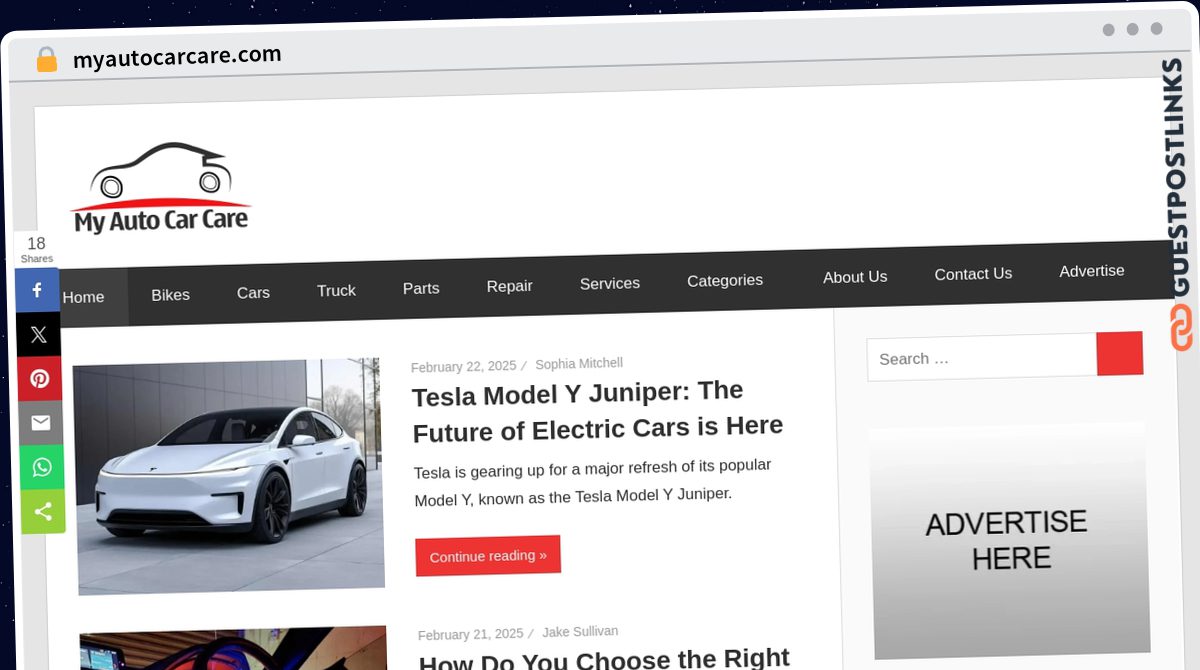Image resolution: width=1200 pixels, height=670 pixels.
Task: View author Jake Sullivan's posts
Action: click(x=580, y=632)
